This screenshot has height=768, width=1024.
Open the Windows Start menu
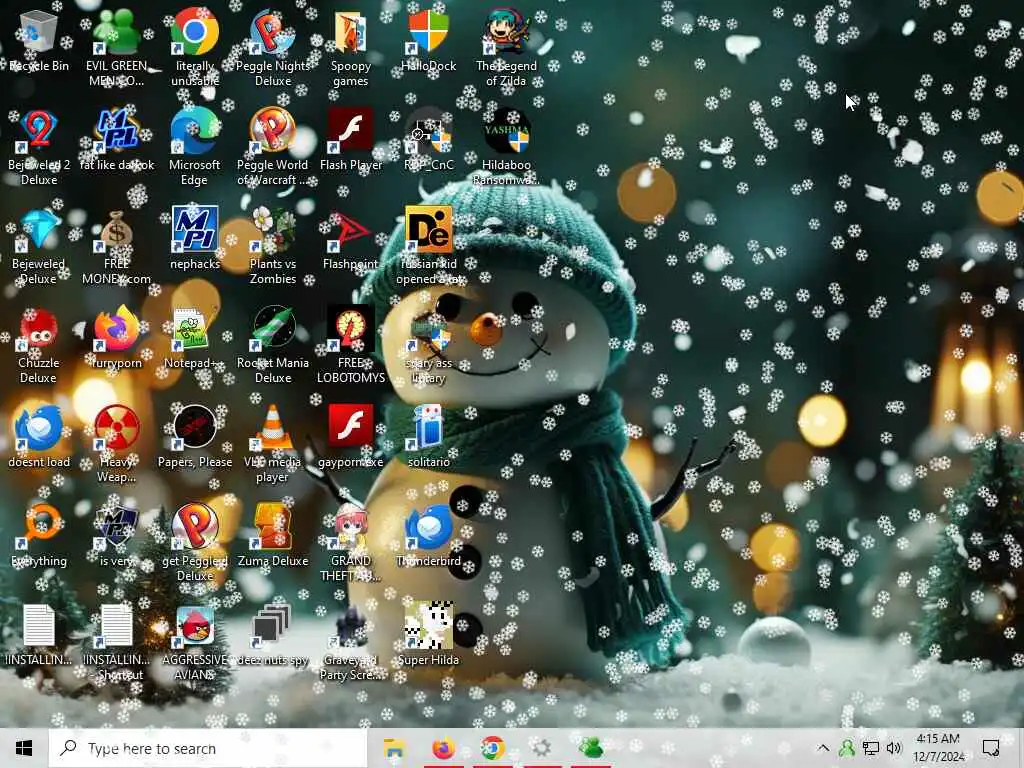[x=24, y=748]
